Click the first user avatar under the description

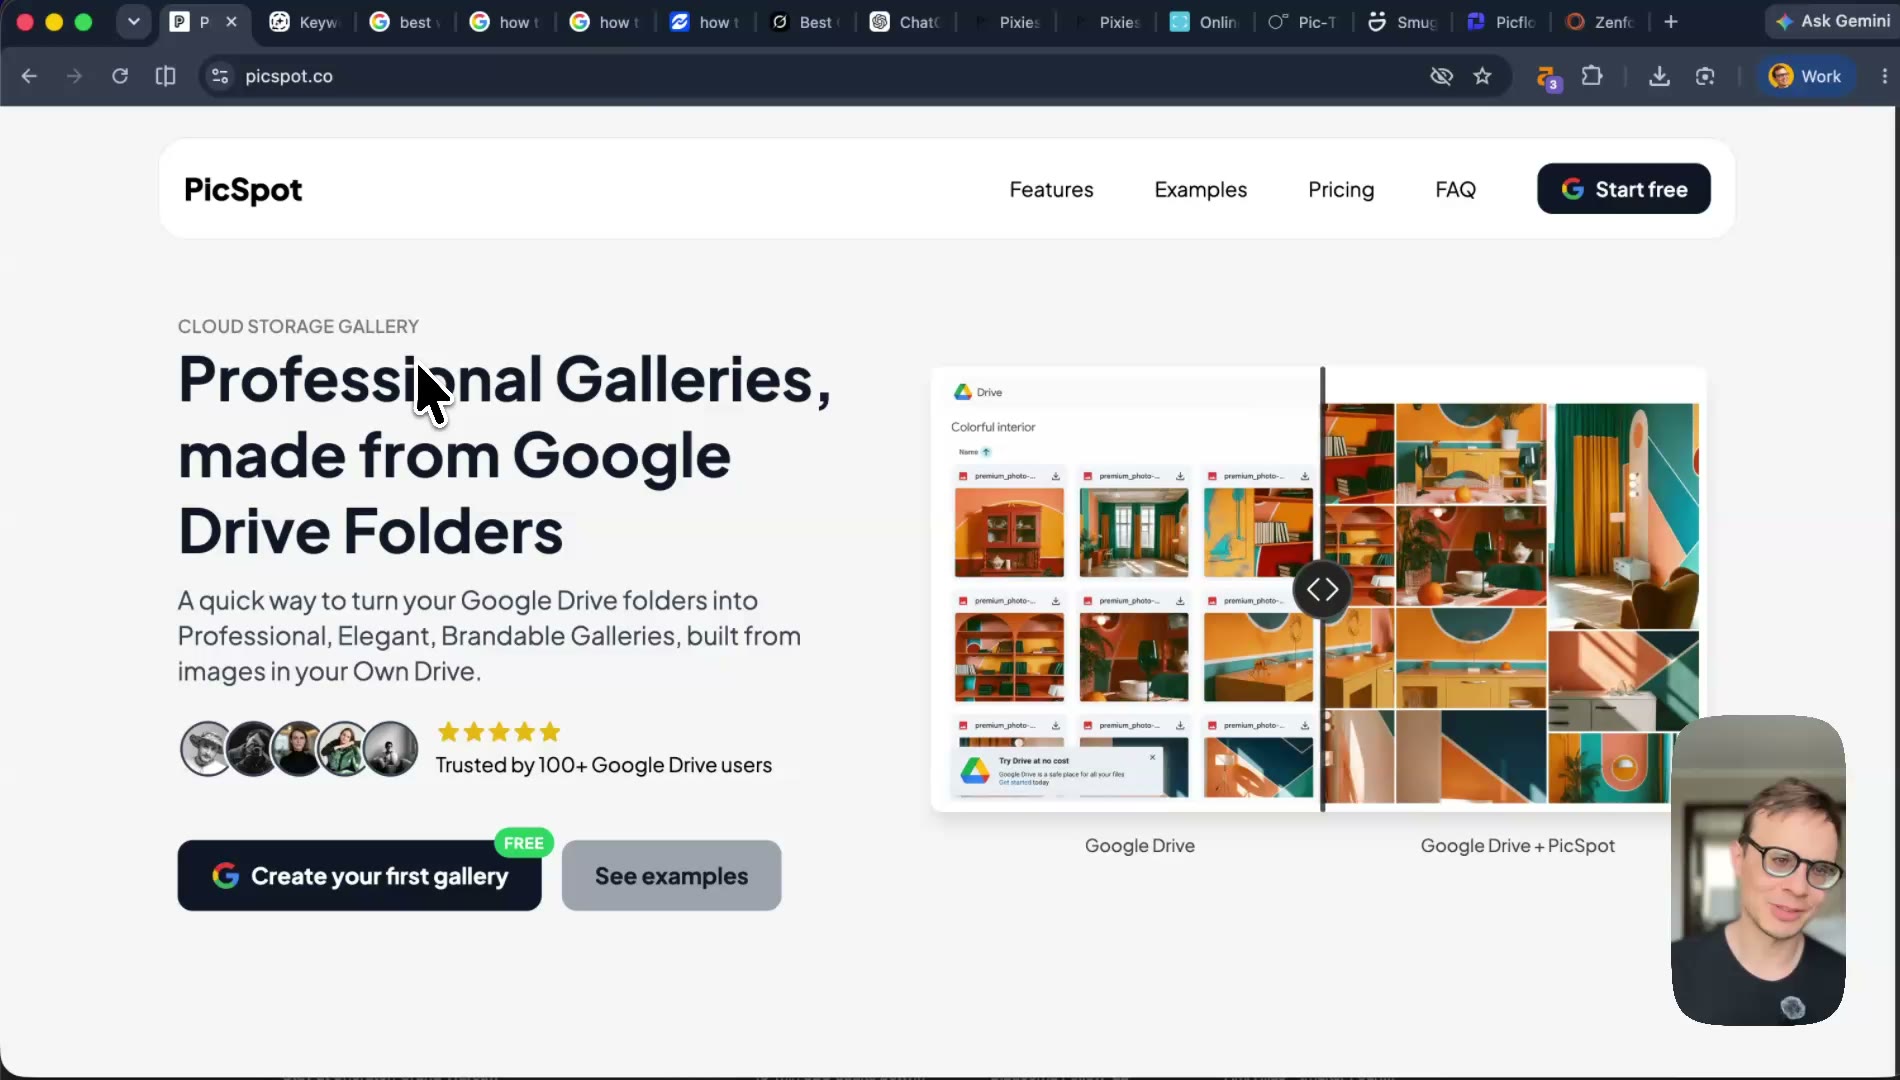point(207,748)
